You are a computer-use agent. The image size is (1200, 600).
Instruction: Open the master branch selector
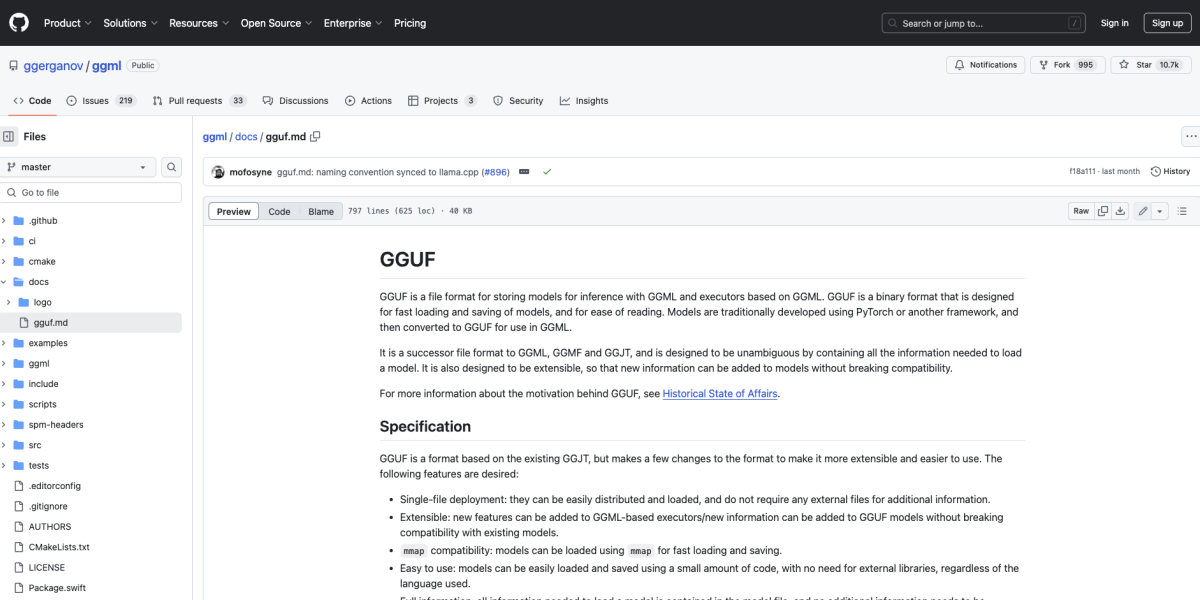78,166
